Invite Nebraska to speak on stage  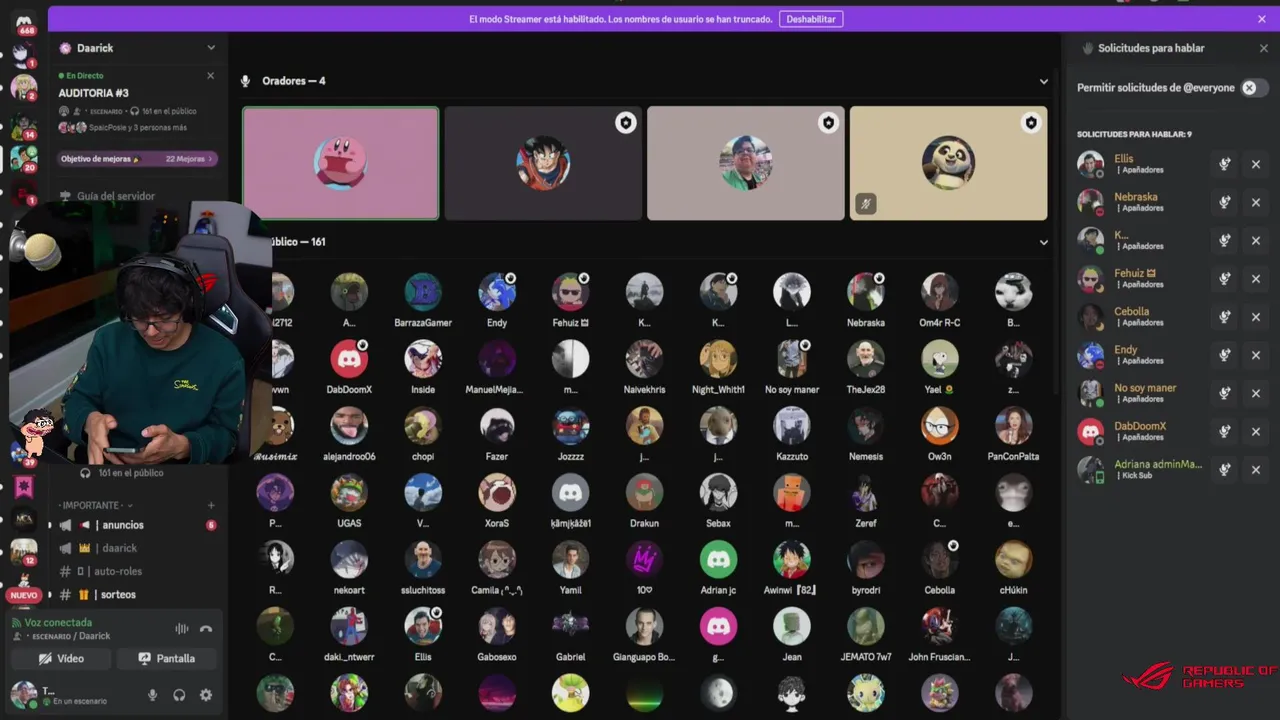(x=1224, y=202)
